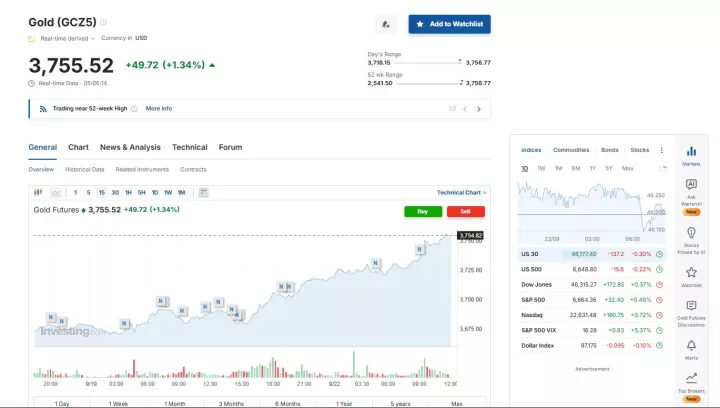Image resolution: width=720 pixels, height=408 pixels.
Task: Open the Technical Chart link
Action: tap(461, 193)
